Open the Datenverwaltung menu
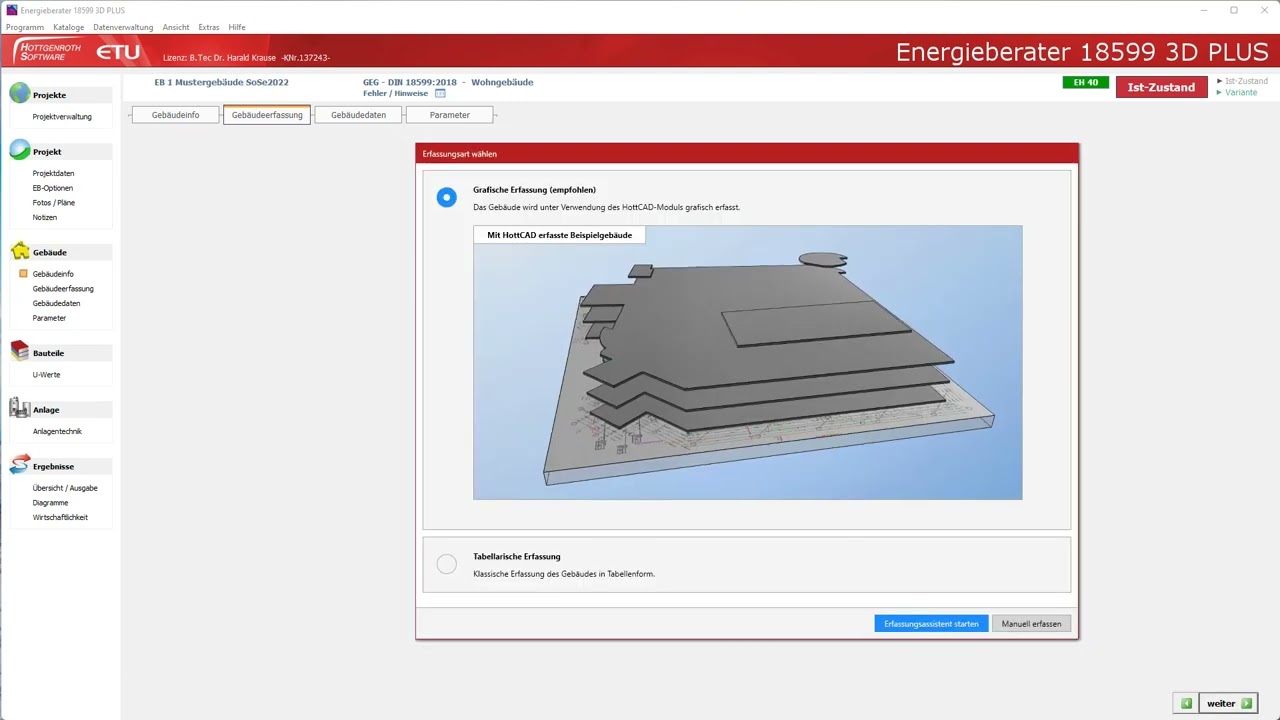 pos(123,27)
